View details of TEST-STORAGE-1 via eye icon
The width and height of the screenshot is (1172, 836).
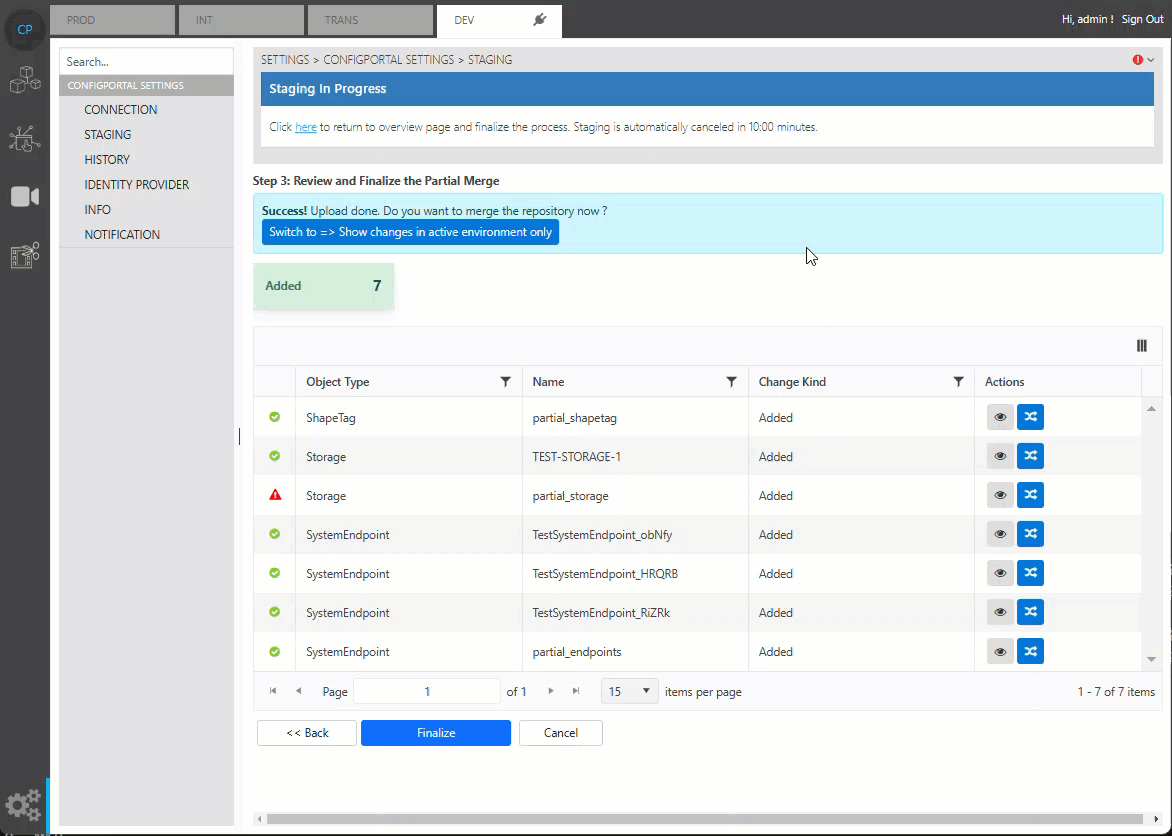[x=1000, y=457]
